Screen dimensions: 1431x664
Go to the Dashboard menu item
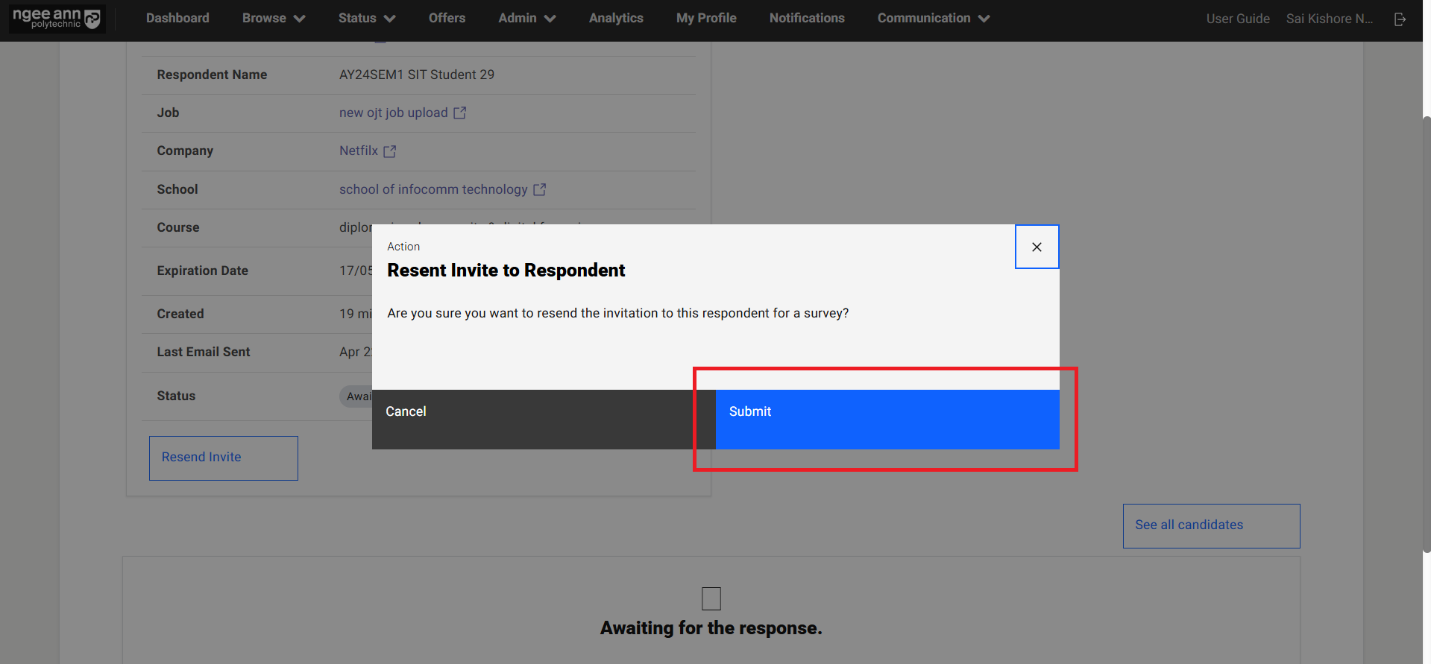click(x=178, y=18)
